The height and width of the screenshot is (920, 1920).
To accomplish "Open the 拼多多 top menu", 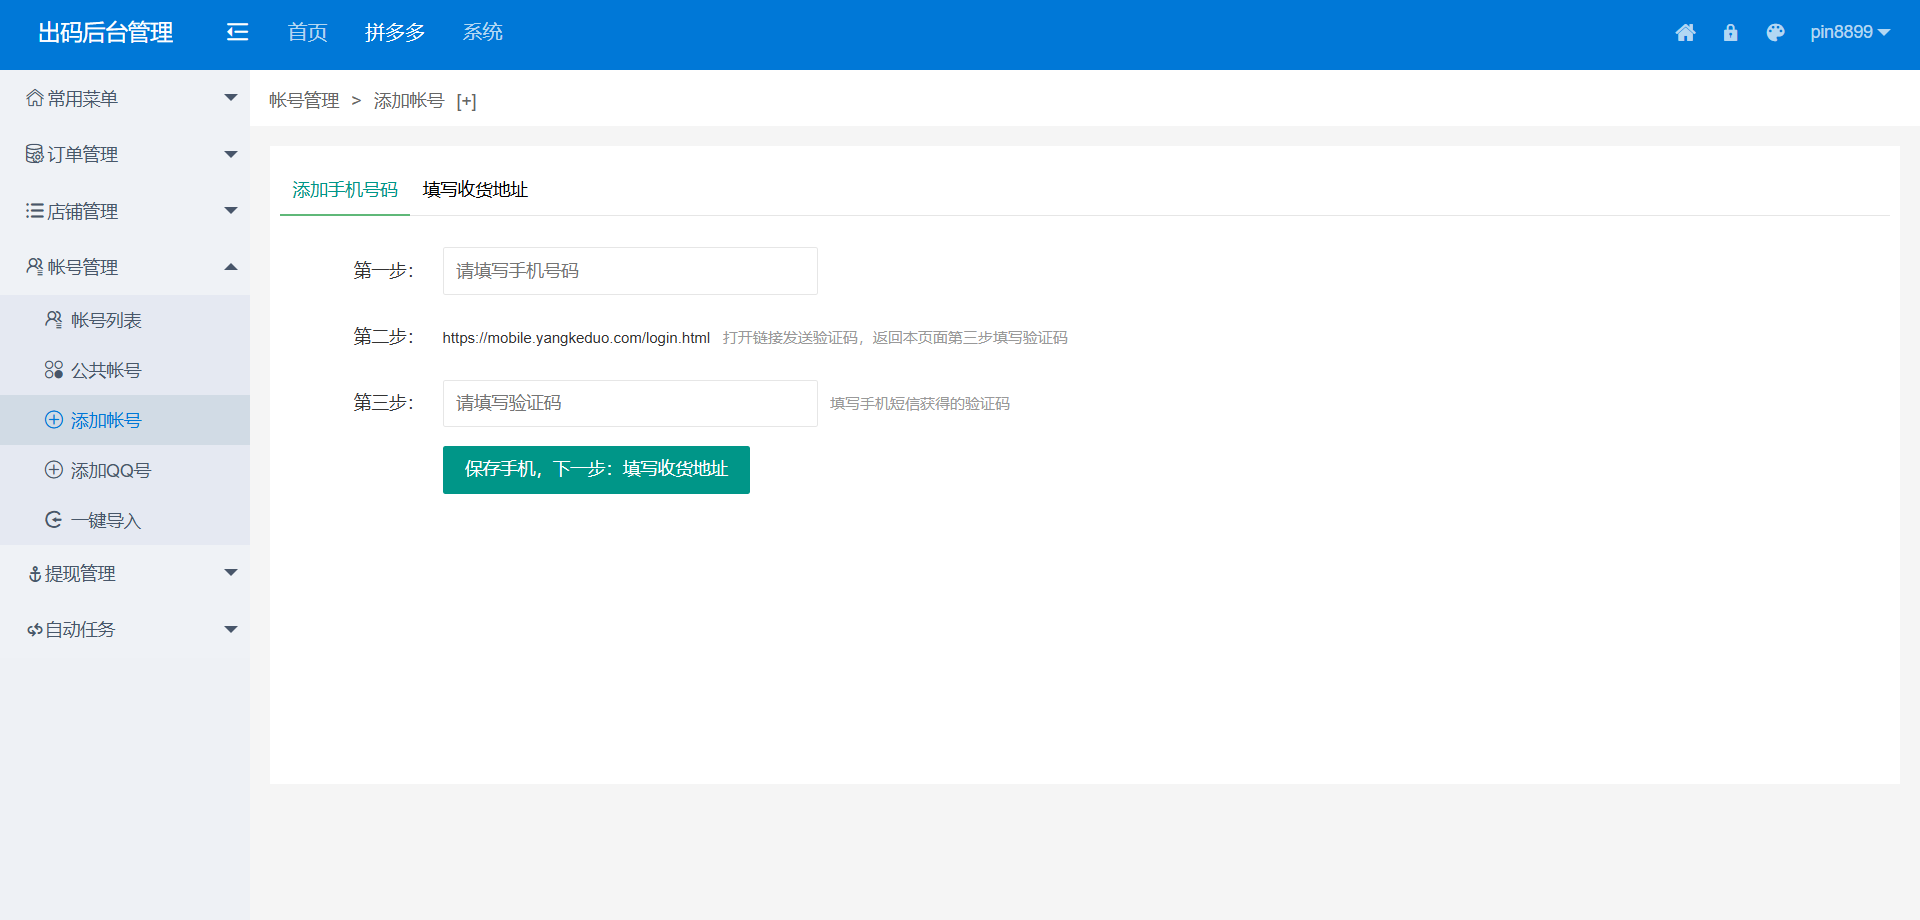I will tap(395, 32).
